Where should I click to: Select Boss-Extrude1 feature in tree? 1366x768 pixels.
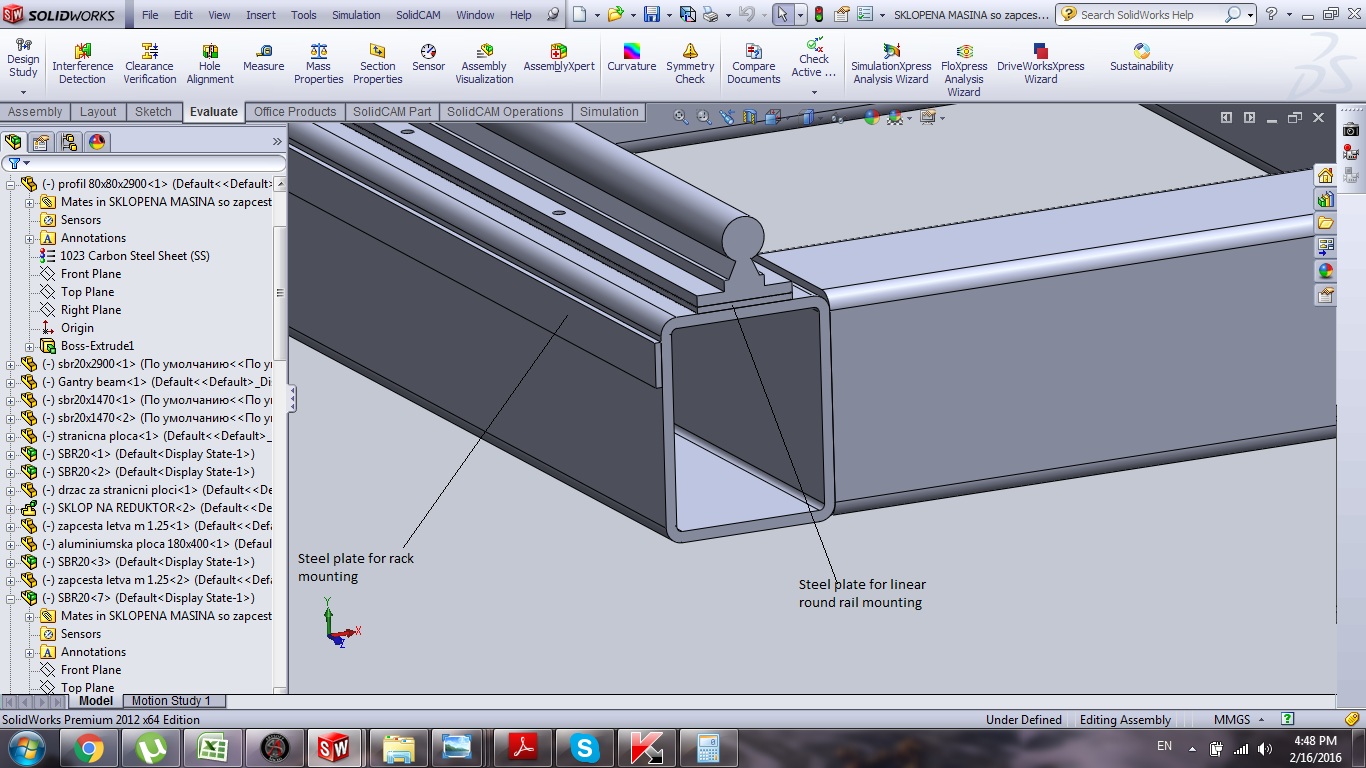97,346
